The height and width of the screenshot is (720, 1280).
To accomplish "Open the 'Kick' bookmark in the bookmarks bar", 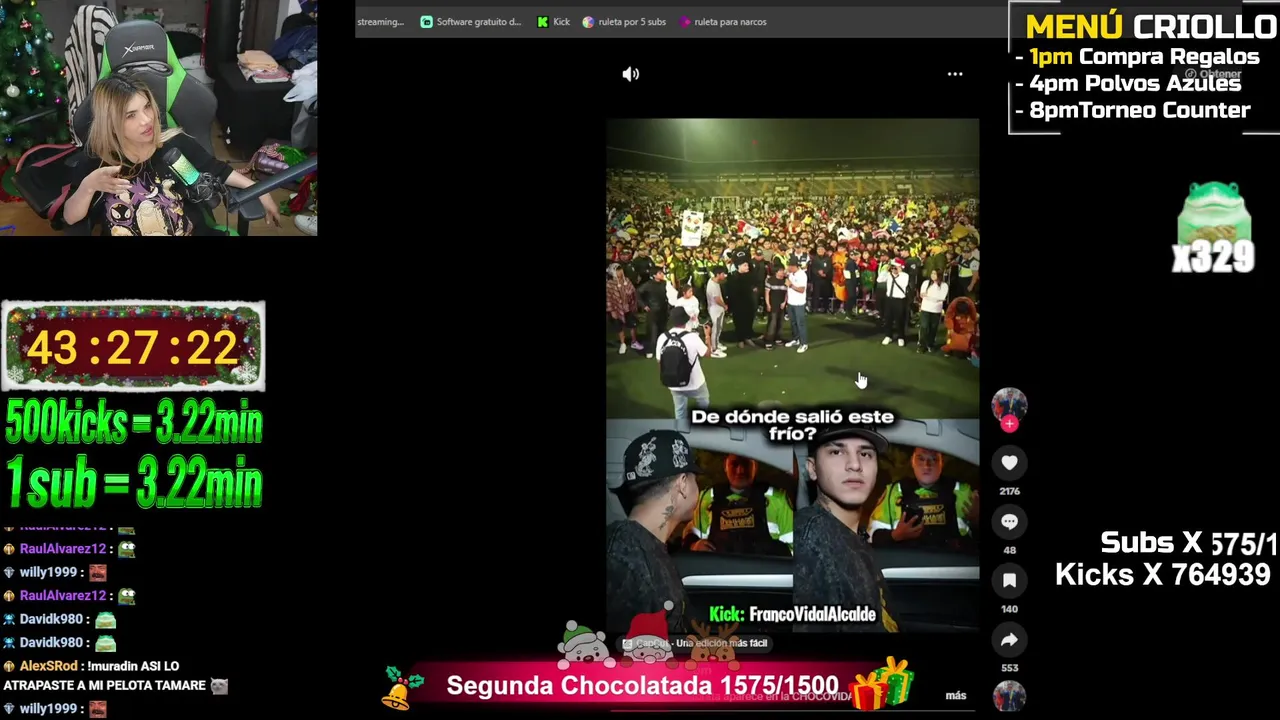I will click(554, 22).
